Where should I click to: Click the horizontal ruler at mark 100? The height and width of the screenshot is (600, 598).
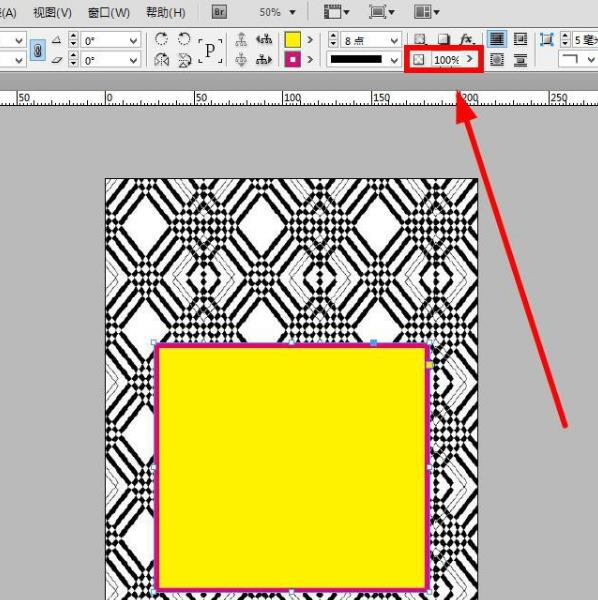(291, 98)
